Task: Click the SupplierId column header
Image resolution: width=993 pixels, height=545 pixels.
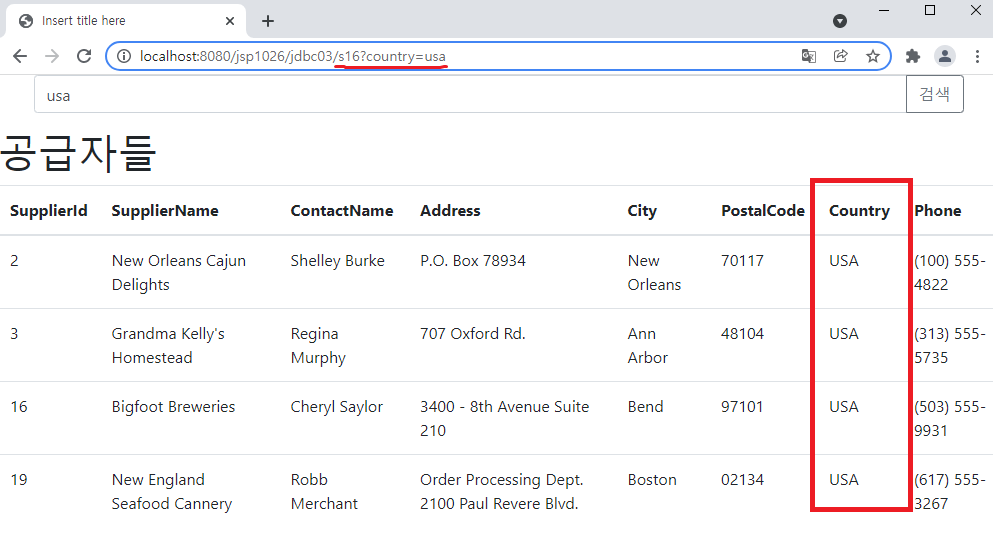Action: [49, 211]
